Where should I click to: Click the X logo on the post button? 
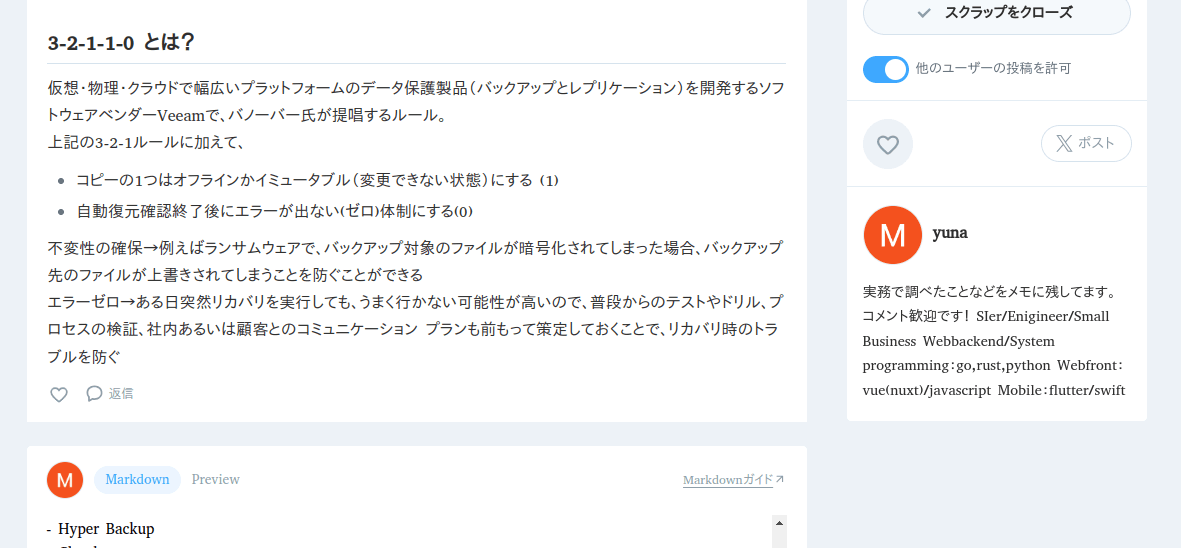(x=1064, y=143)
